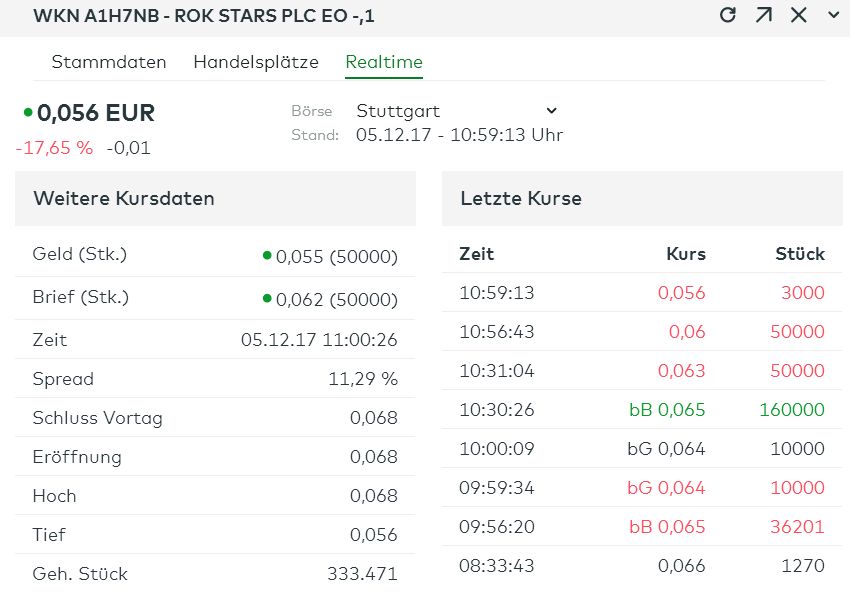Click the Stück column header
This screenshot has height=597, width=850.
[800, 254]
